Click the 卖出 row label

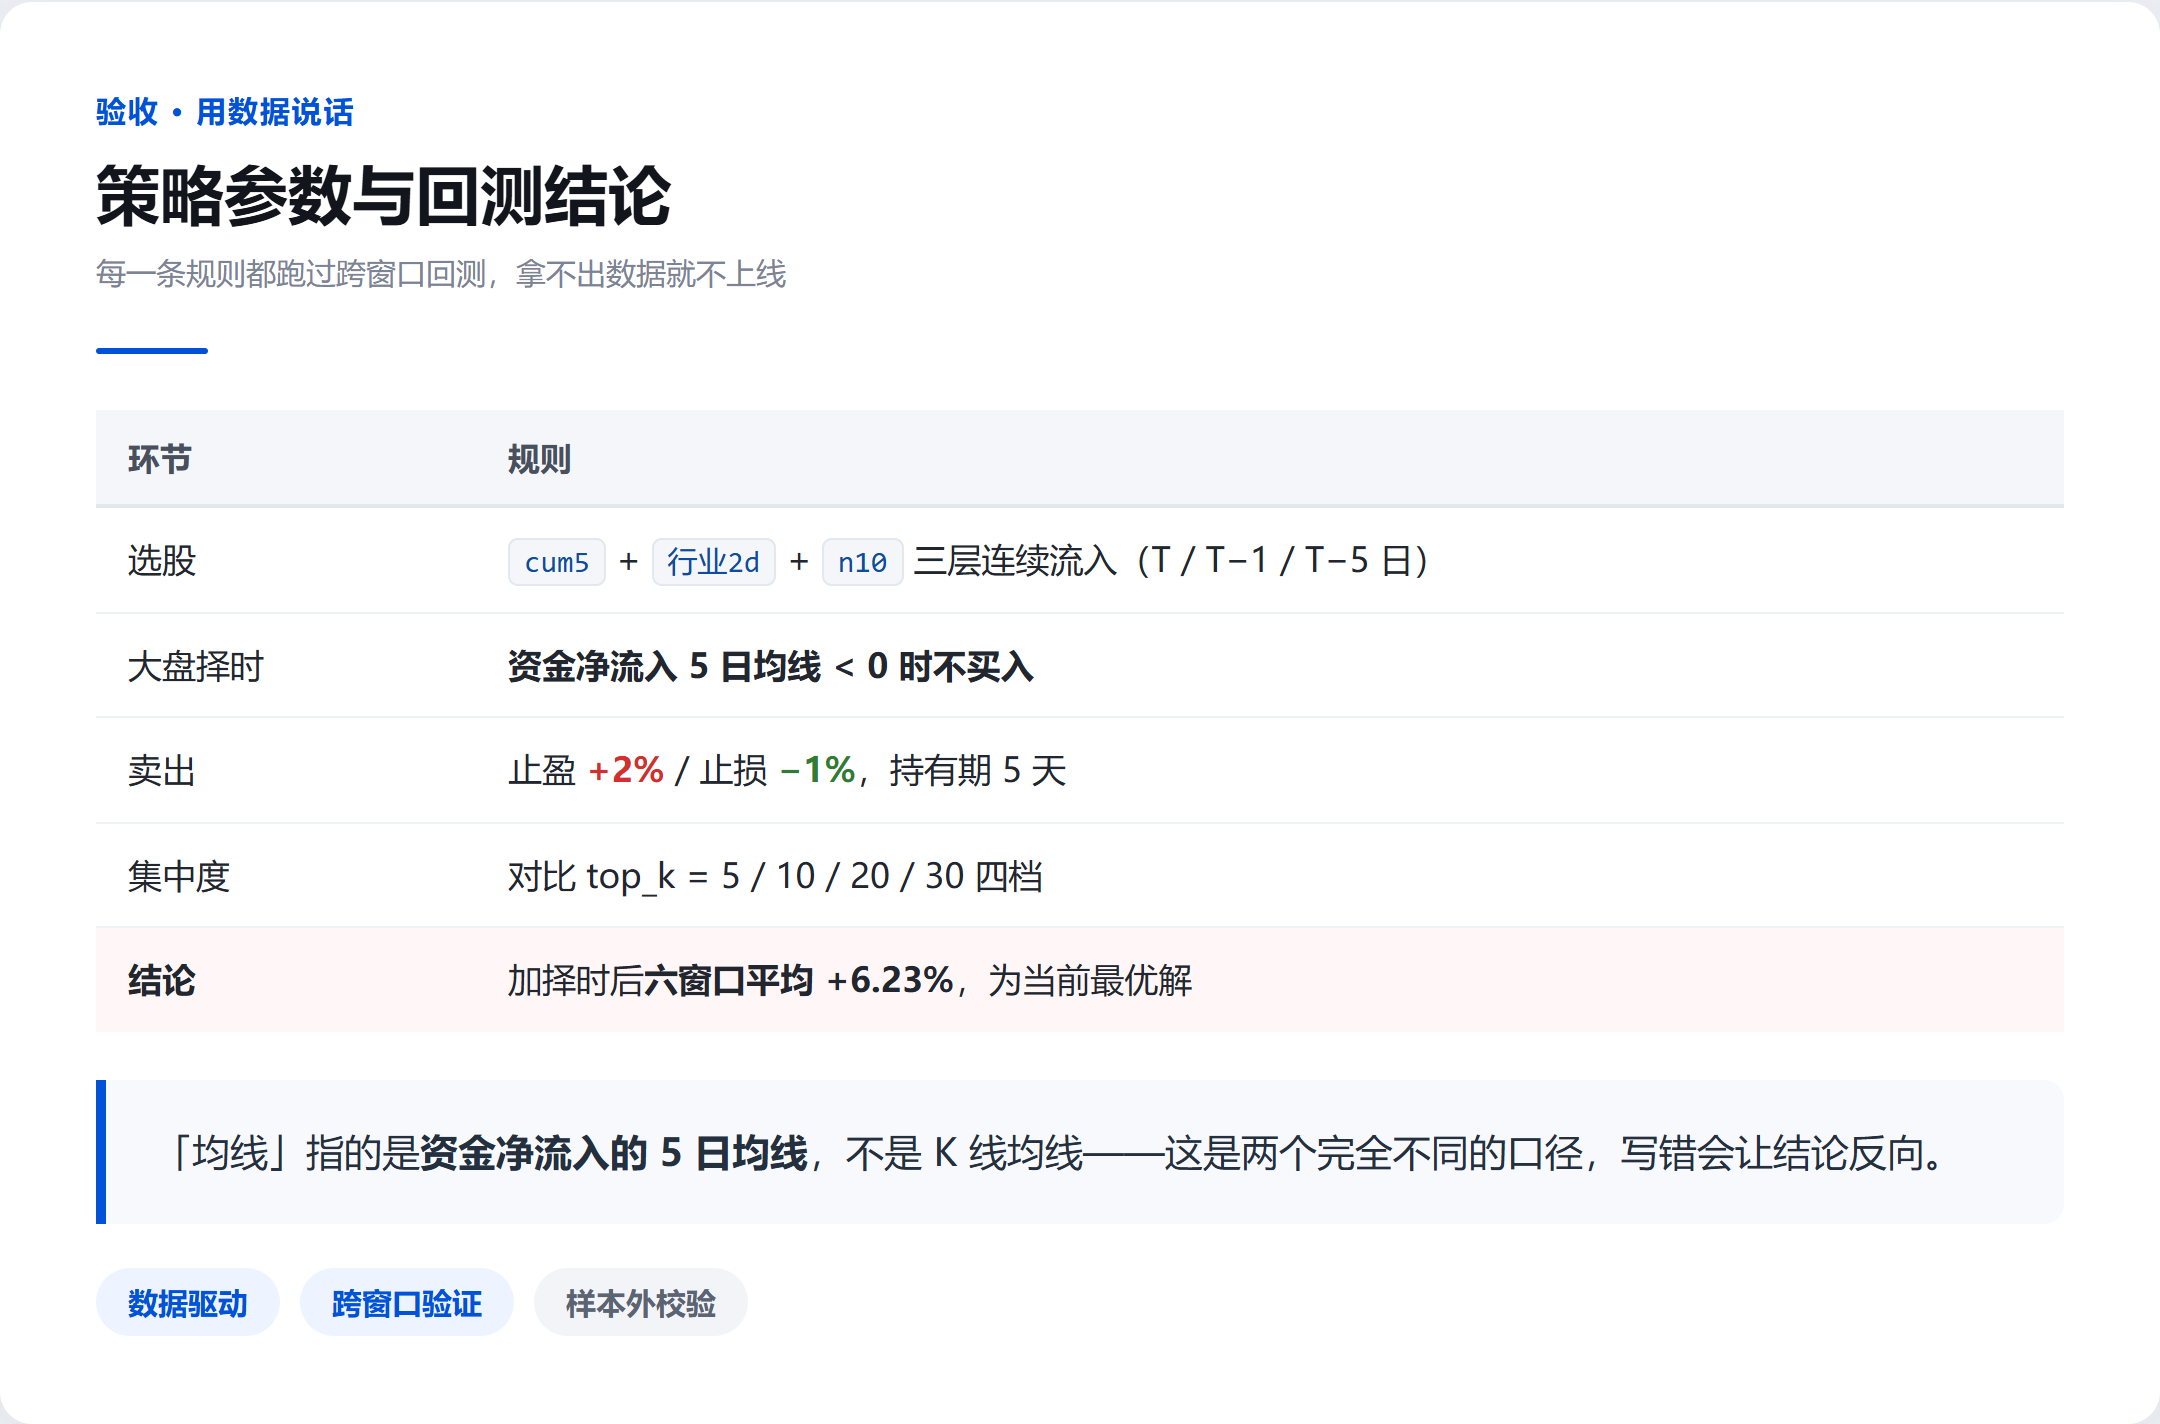(162, 770)
